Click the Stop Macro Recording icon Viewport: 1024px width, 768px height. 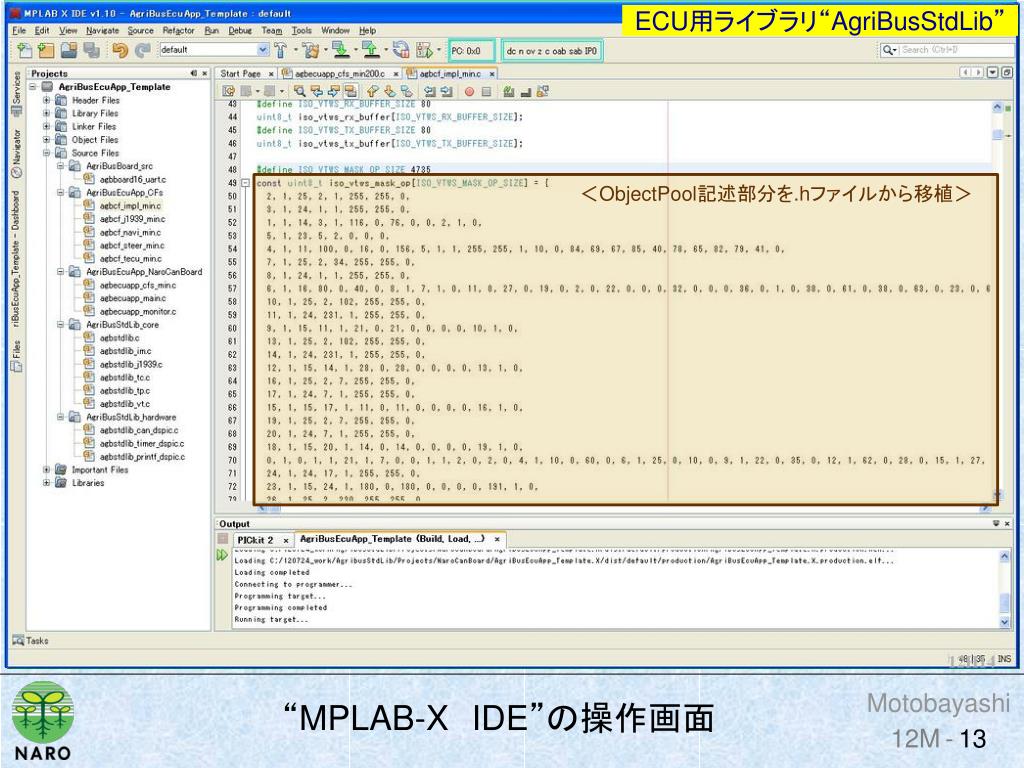(x=486, y=91)
